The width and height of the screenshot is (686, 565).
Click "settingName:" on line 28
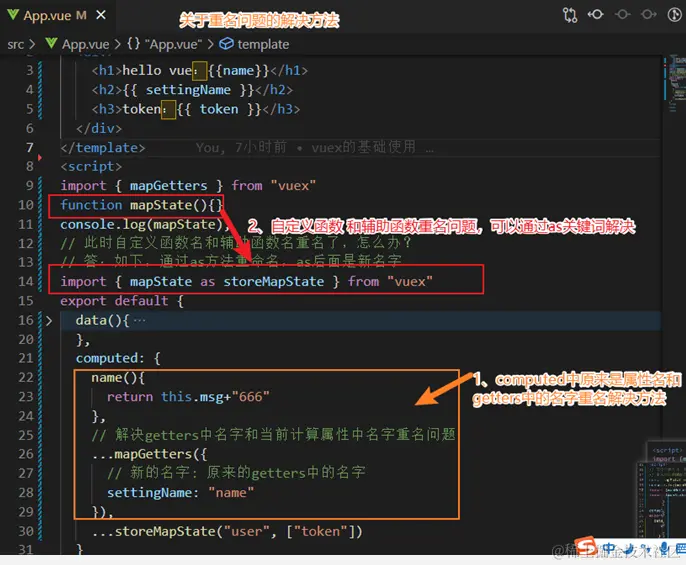point(153,493)
